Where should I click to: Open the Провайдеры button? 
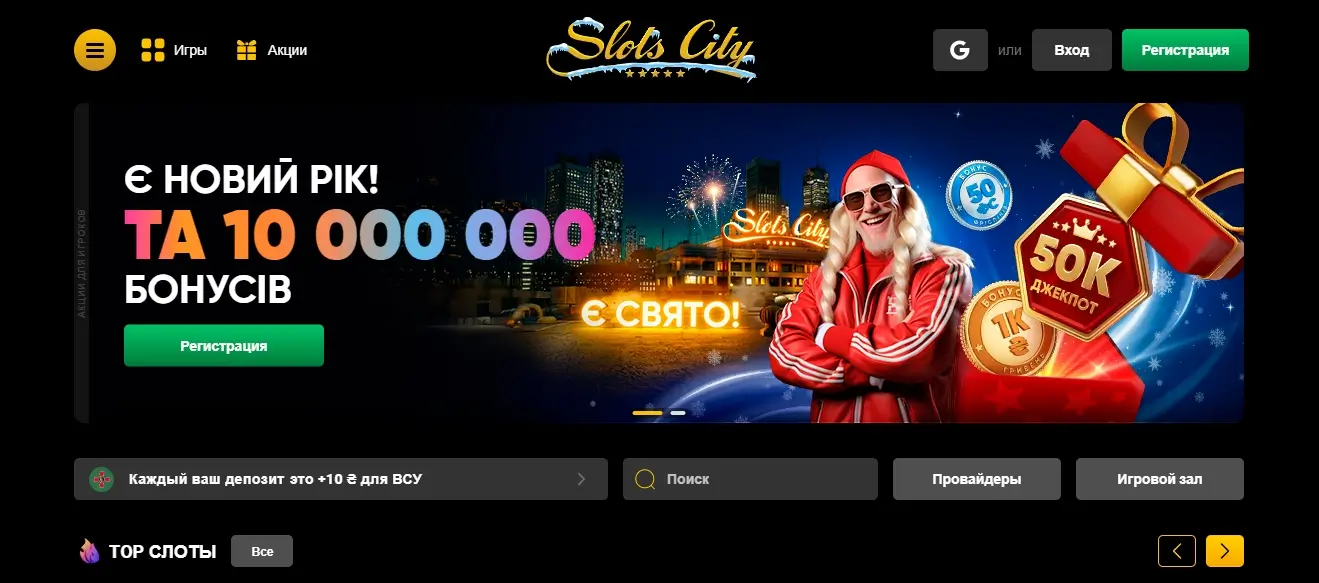point(977,479)
